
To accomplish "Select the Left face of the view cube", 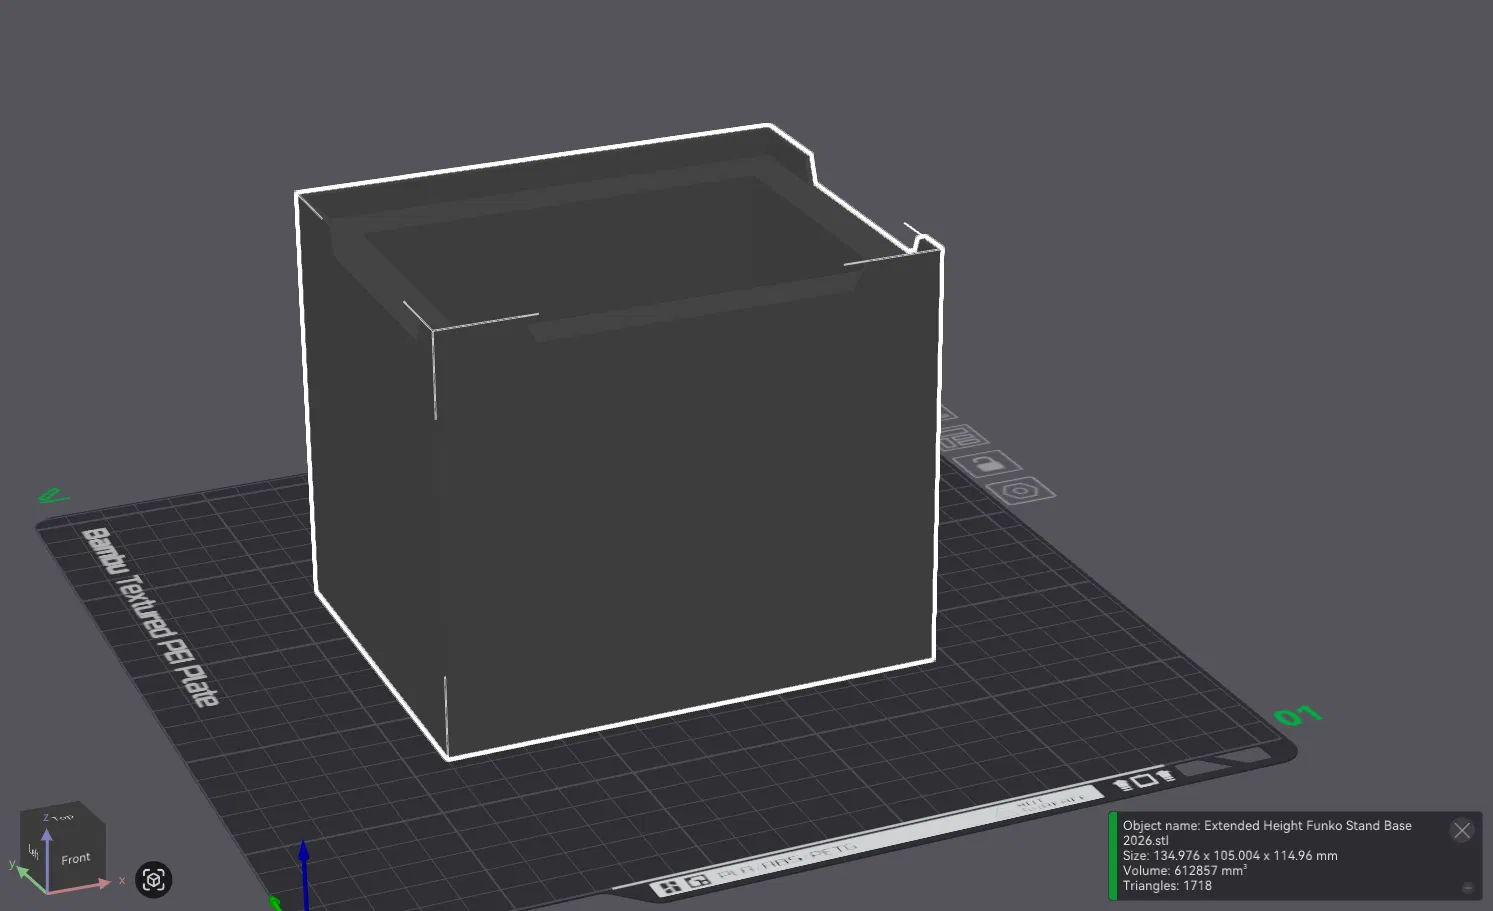I will (33, 852).
